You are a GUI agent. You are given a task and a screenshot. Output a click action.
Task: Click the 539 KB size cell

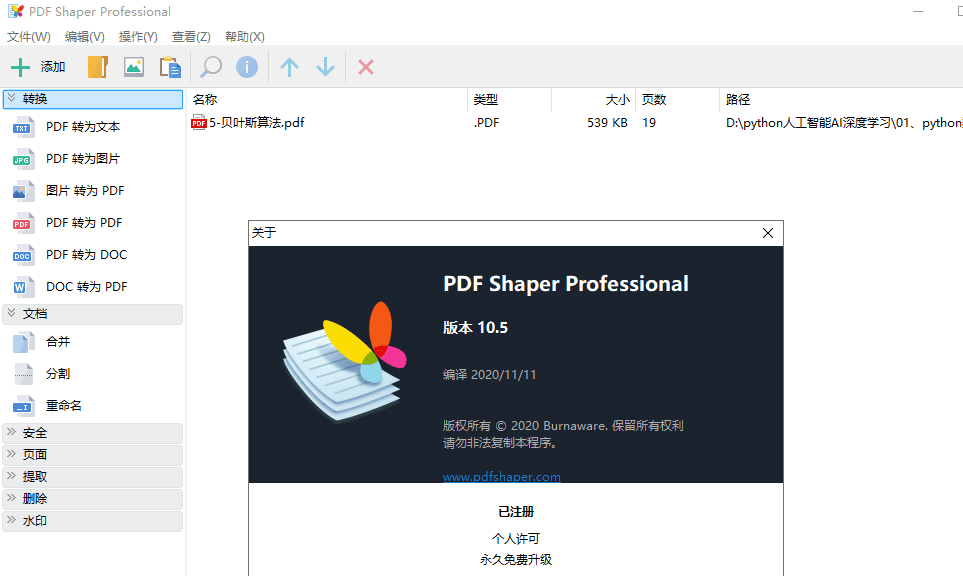point(607,123)
